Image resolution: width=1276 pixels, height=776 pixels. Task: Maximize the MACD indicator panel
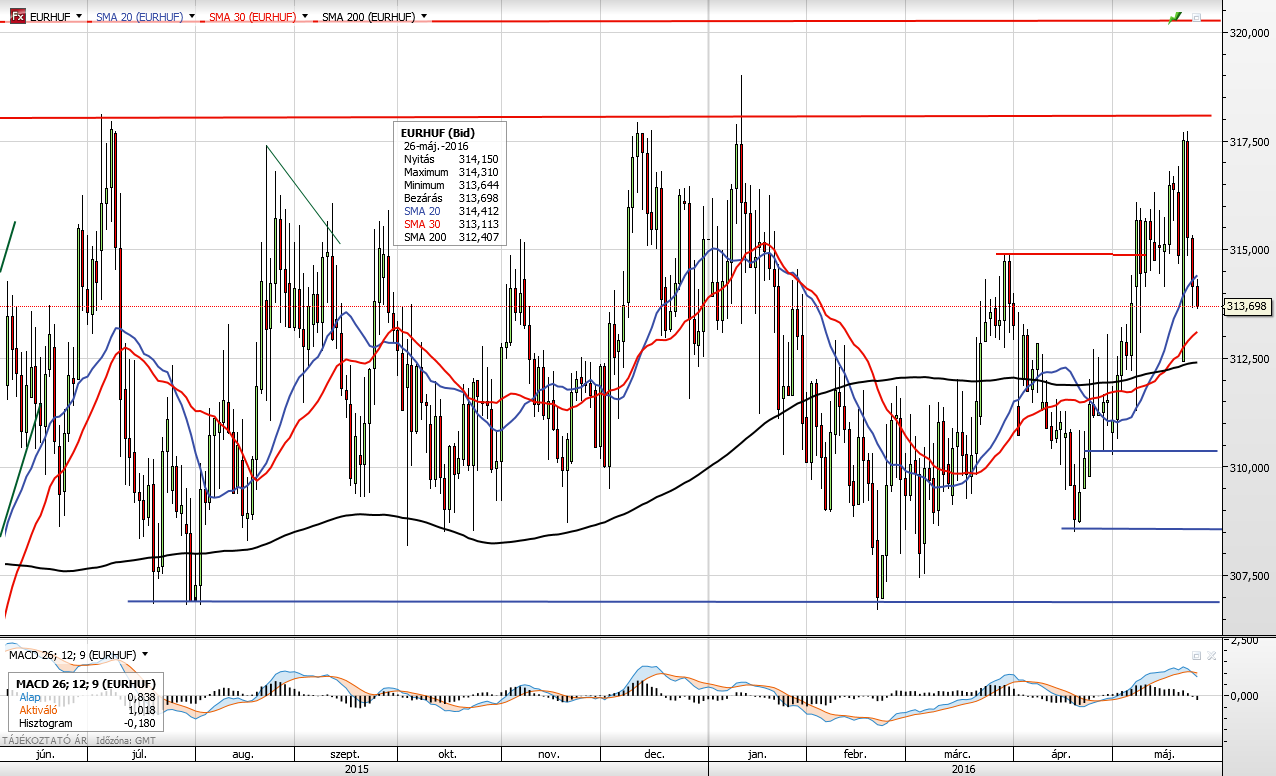pyautogui.click(x=1196, y=655)
